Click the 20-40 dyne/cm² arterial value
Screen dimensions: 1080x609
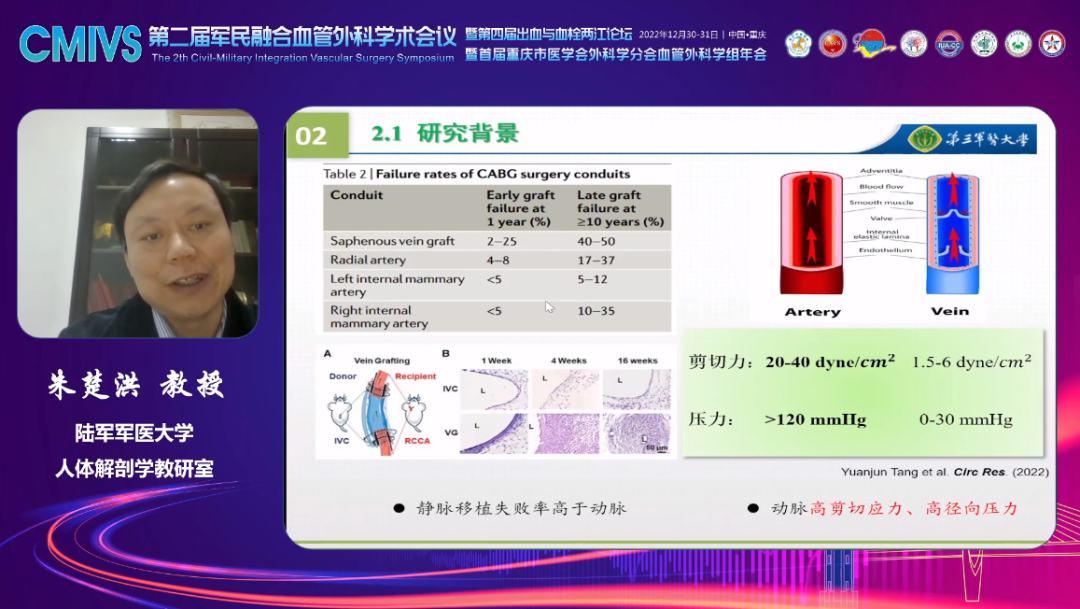pyautogui.click(x=830, y=361)
